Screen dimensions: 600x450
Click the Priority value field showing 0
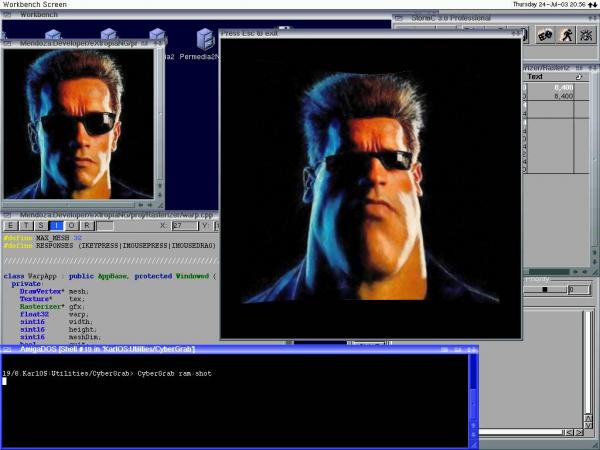[x=579, y=290]
